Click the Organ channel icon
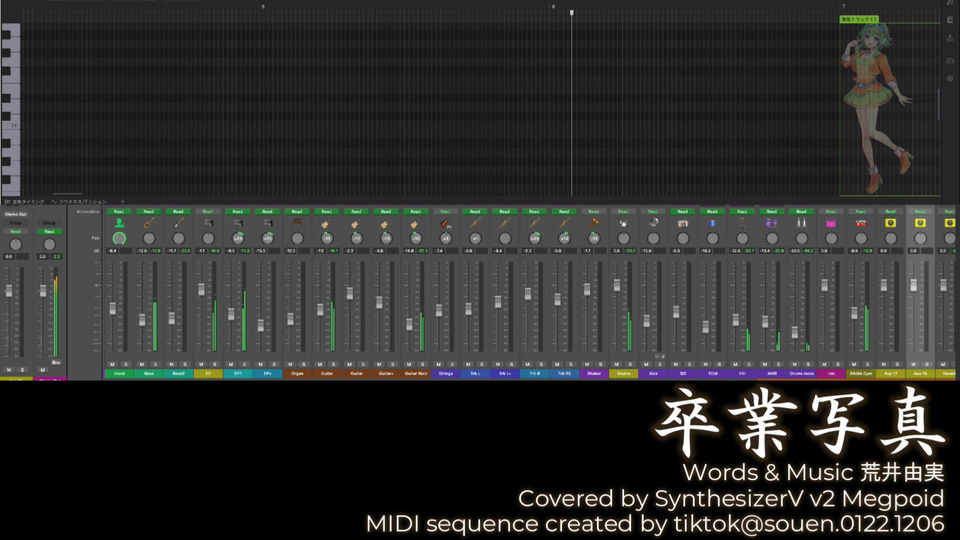 pyautogui.click(x=297, y=223)
